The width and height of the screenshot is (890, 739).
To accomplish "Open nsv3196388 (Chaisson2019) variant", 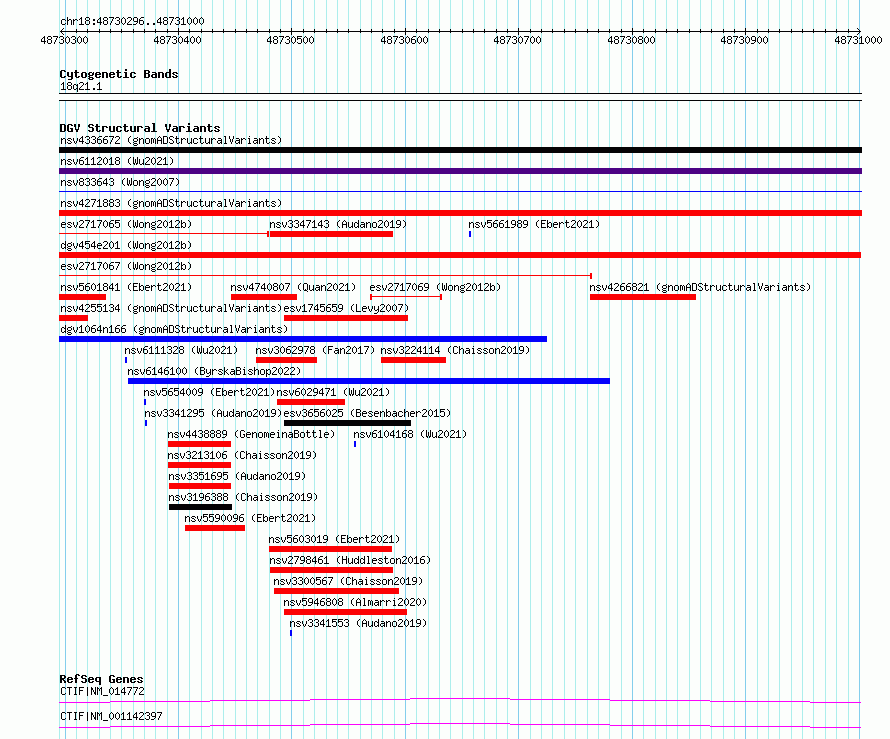I will tap(243, 497).
